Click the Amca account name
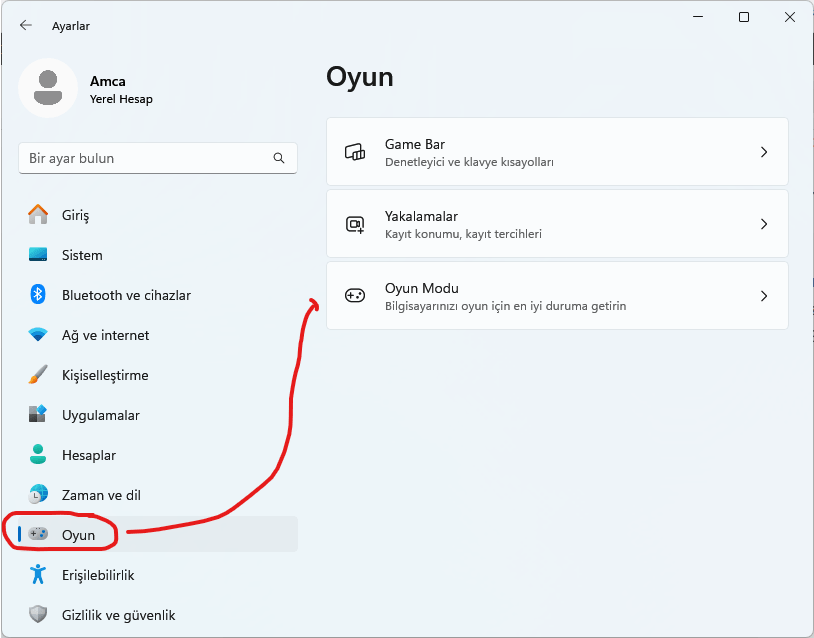814x638 pixels. 107,81
